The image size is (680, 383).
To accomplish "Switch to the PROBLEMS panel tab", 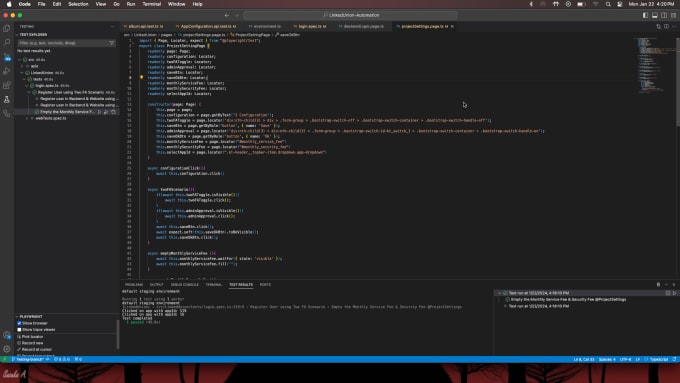I will [x=134, y=285].
